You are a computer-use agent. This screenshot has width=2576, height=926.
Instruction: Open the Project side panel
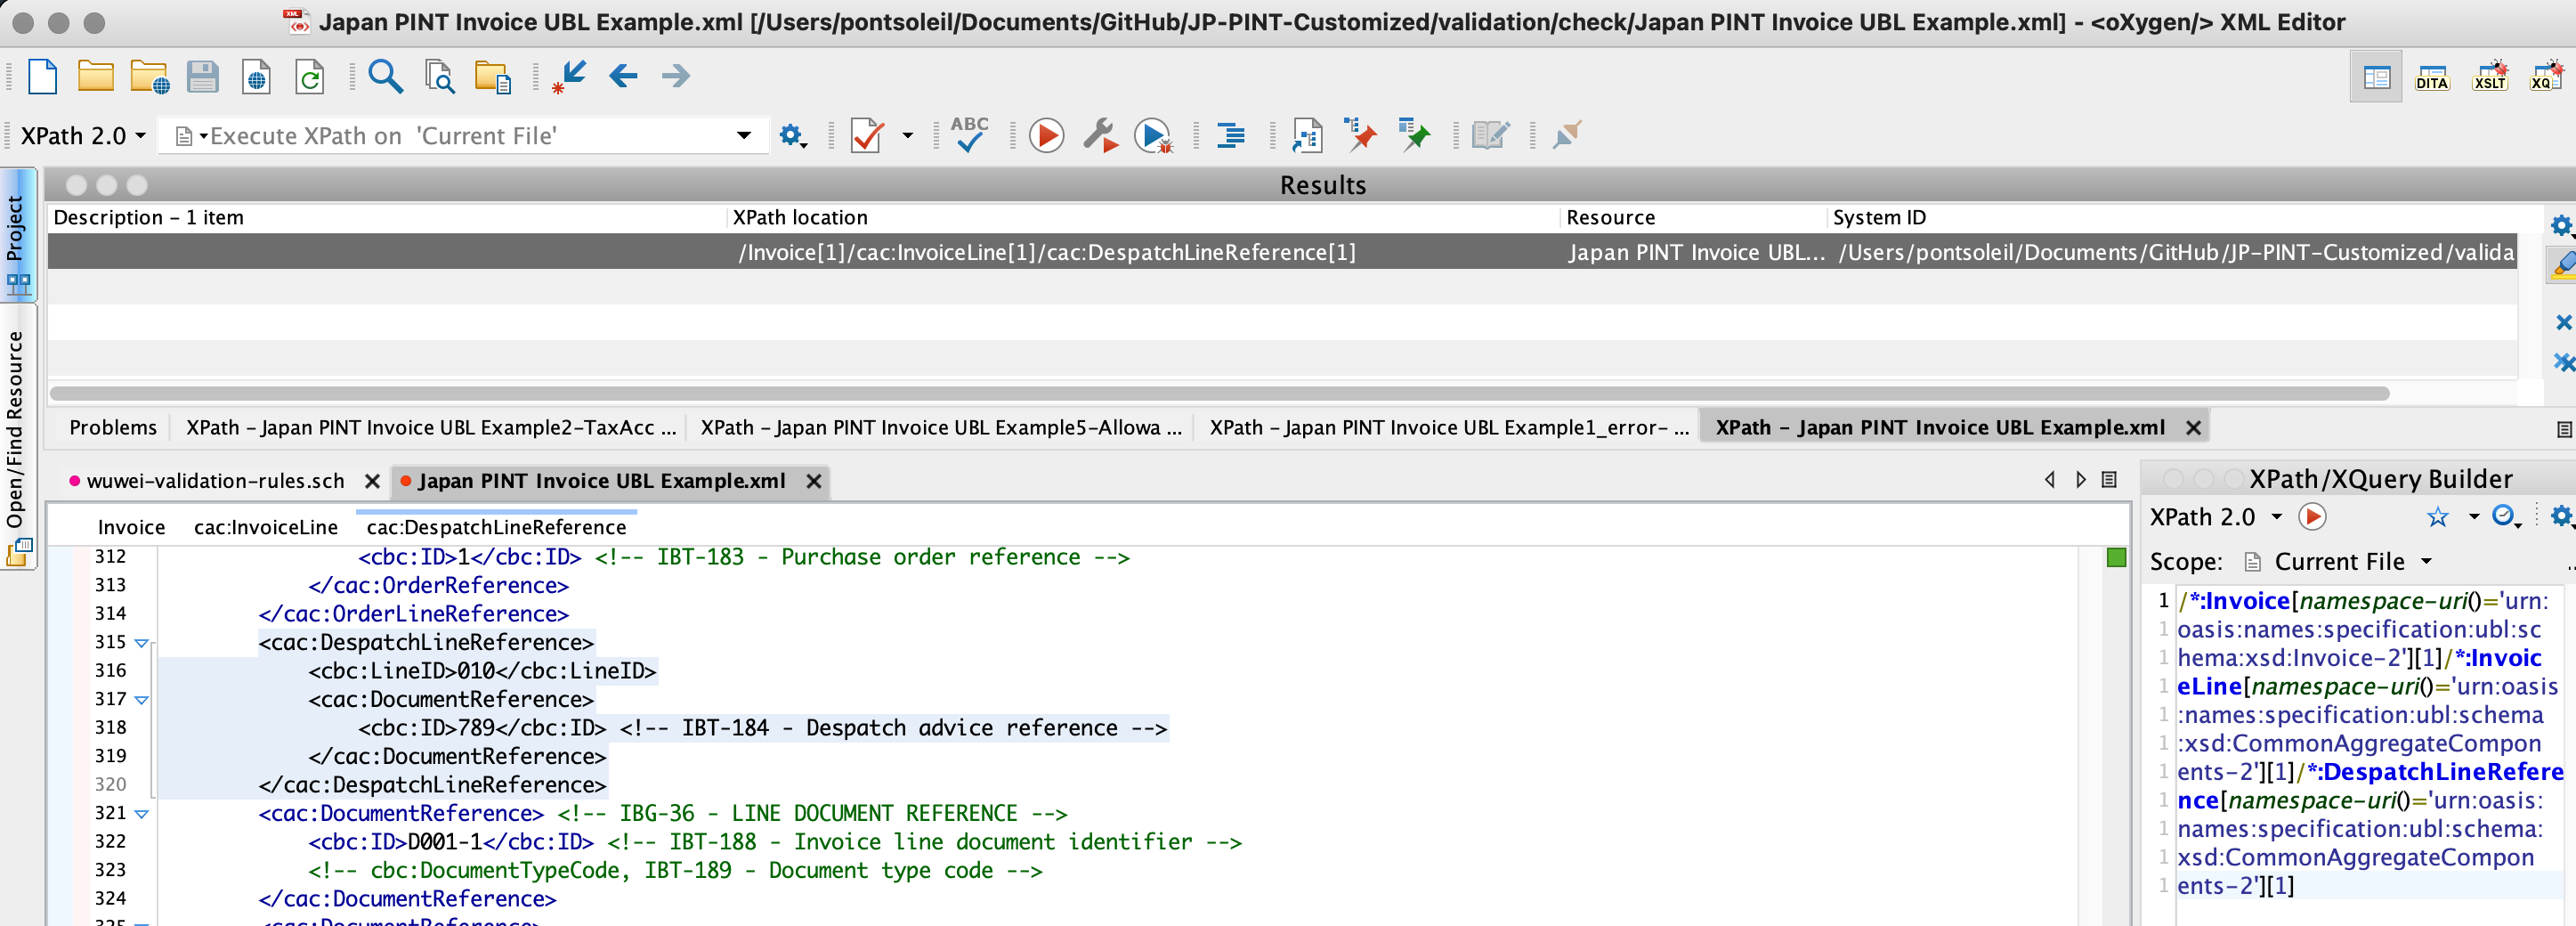coord(17,236)
